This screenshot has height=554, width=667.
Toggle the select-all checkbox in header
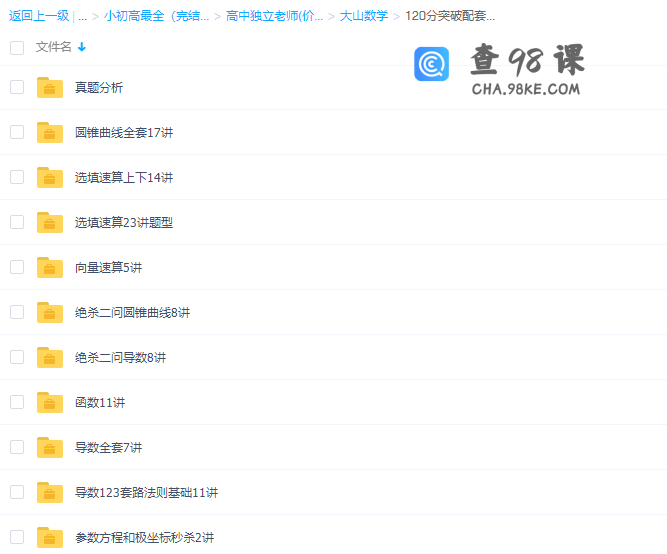click(x=17, y=47)
